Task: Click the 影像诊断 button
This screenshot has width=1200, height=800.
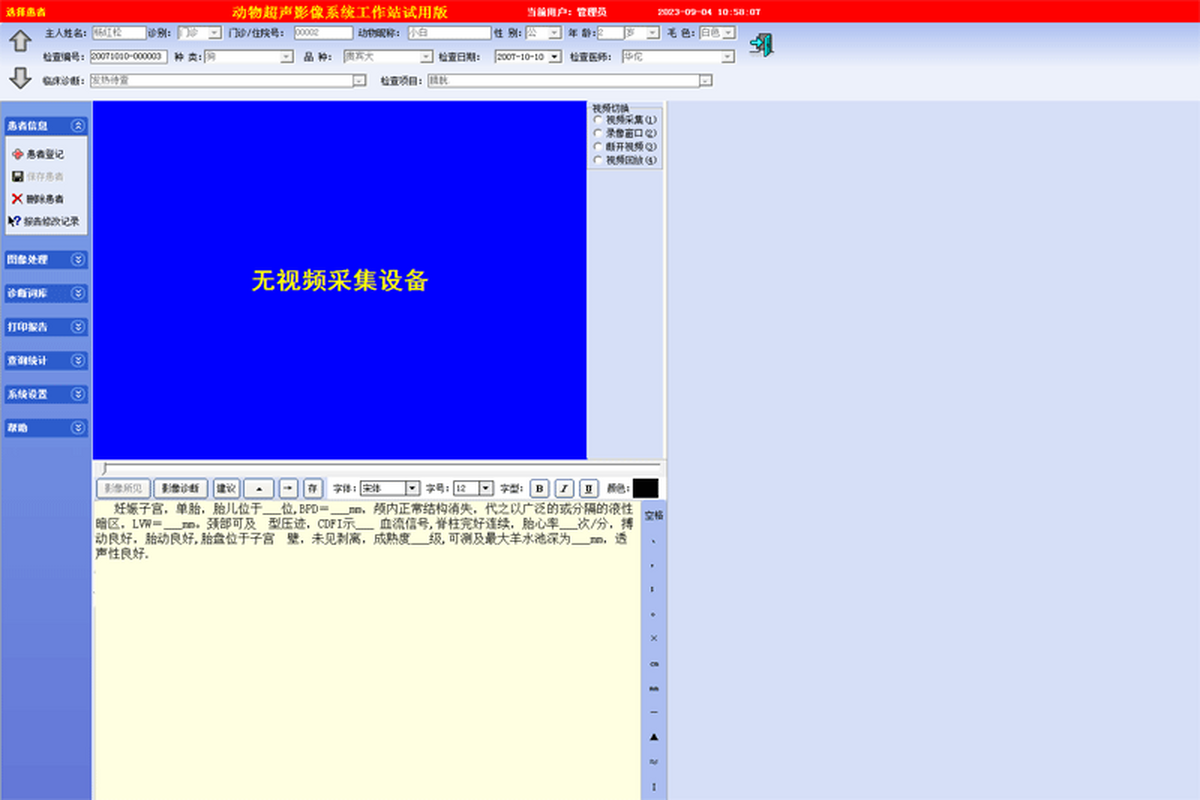Action: click(181, 488)
